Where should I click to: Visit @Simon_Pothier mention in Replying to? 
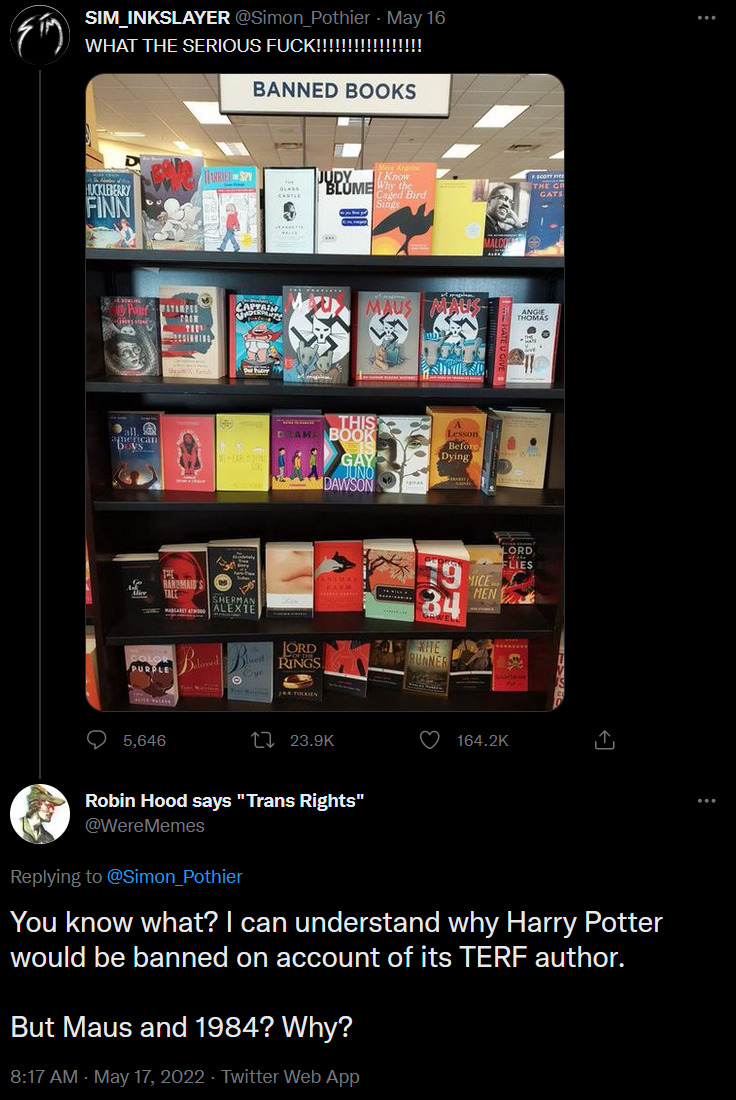click(174, 877)
